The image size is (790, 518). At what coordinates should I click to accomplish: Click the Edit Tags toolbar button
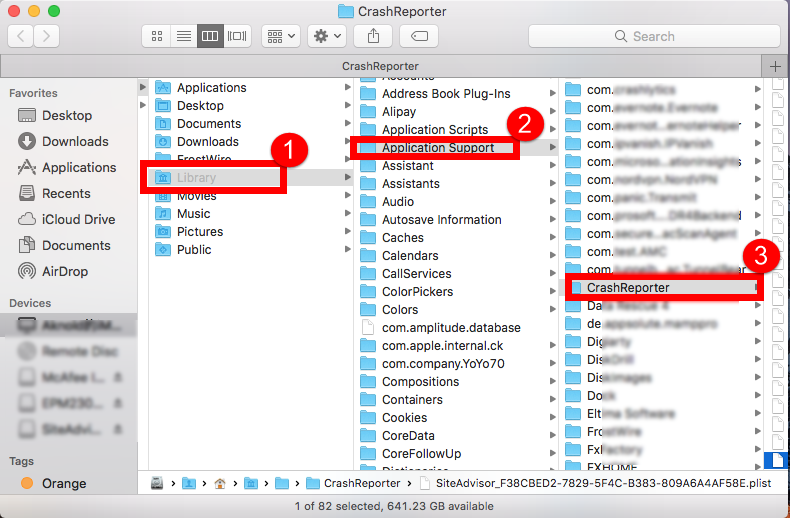(x=418, y=36)
